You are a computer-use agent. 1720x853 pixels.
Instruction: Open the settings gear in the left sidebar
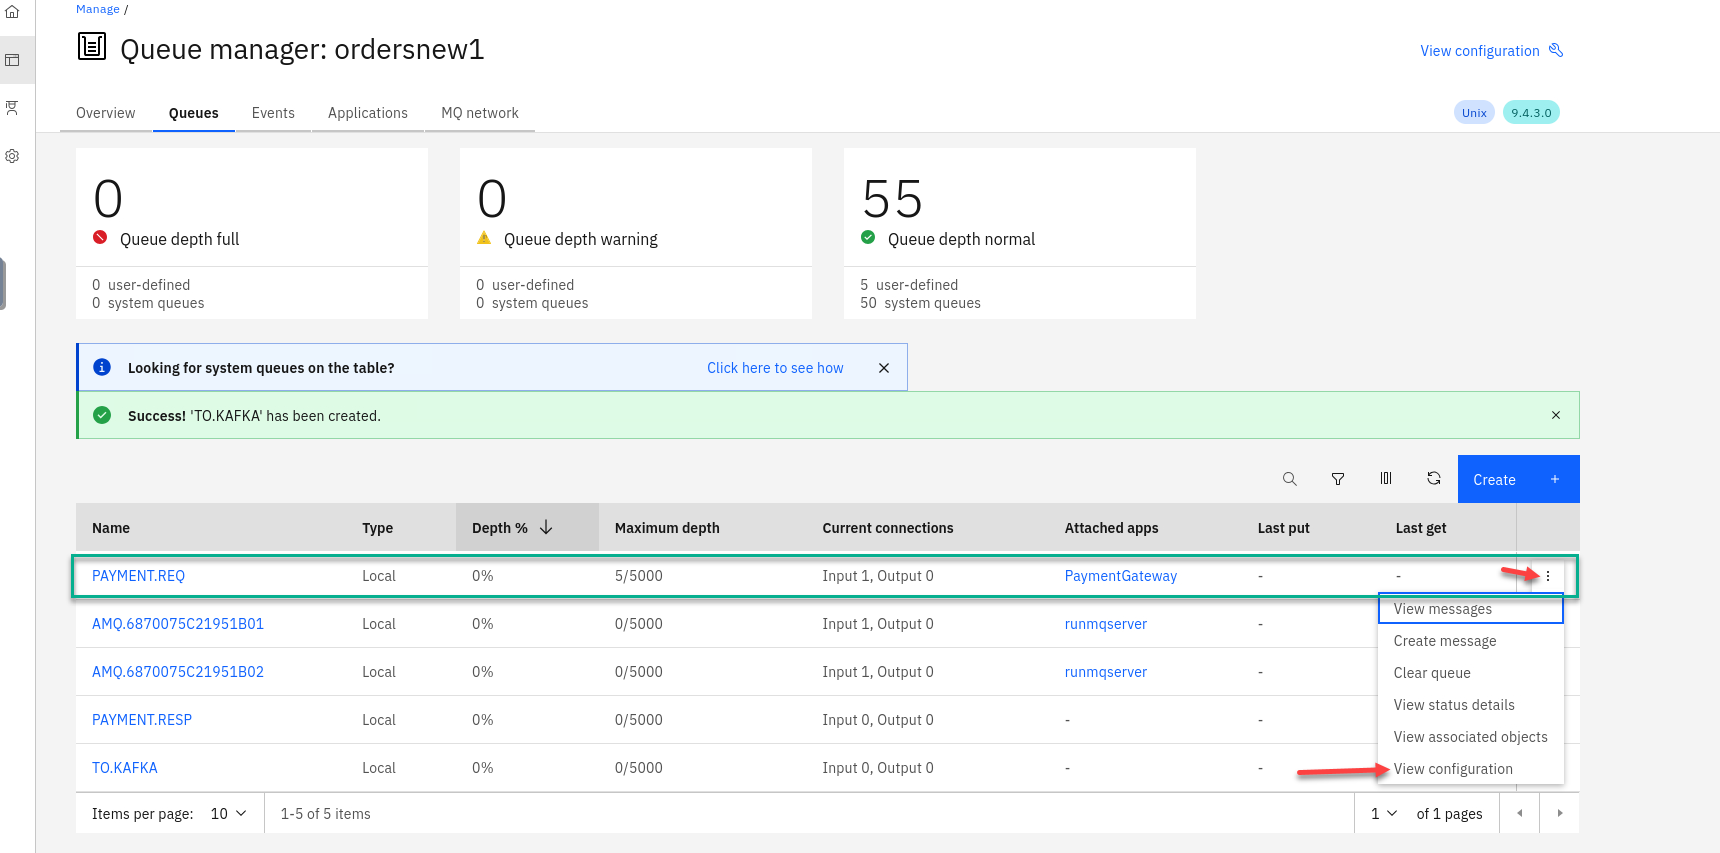click(x=13, y=156)
